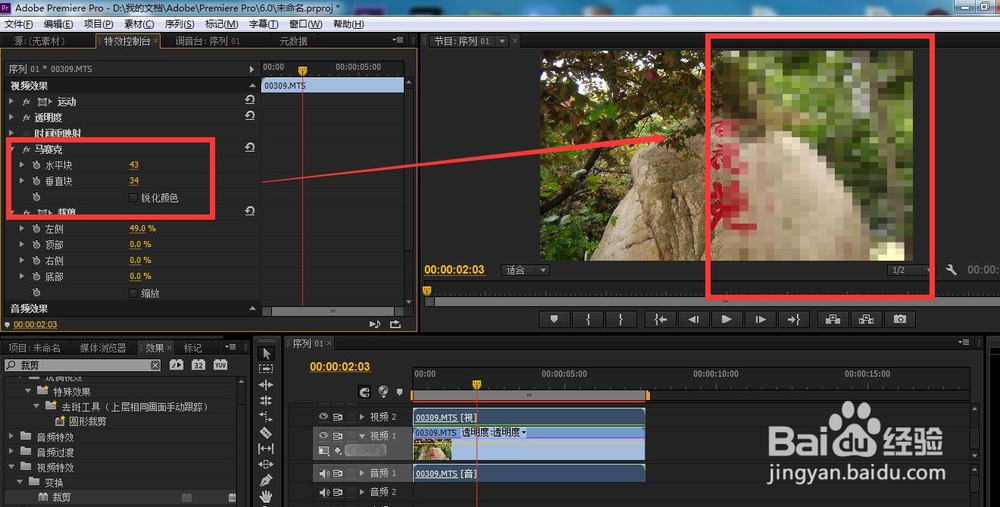
Task: Filter by Accelerated Effects icon
Action: tap(177, 365)
